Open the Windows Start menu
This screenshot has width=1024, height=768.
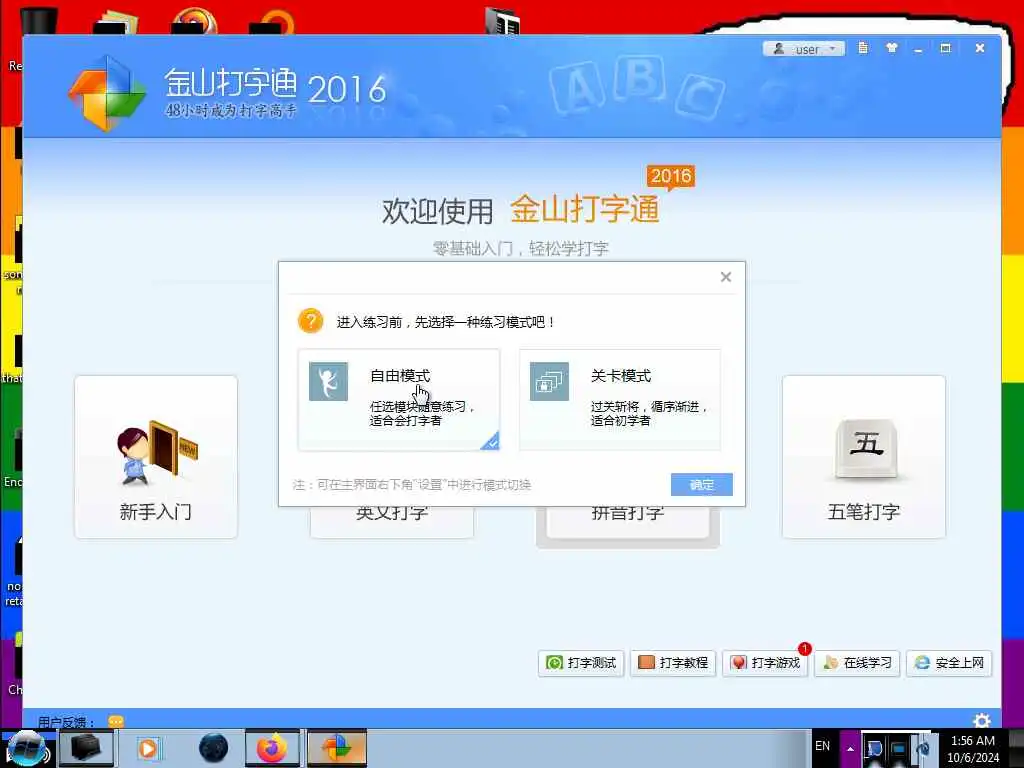[27, 748]
